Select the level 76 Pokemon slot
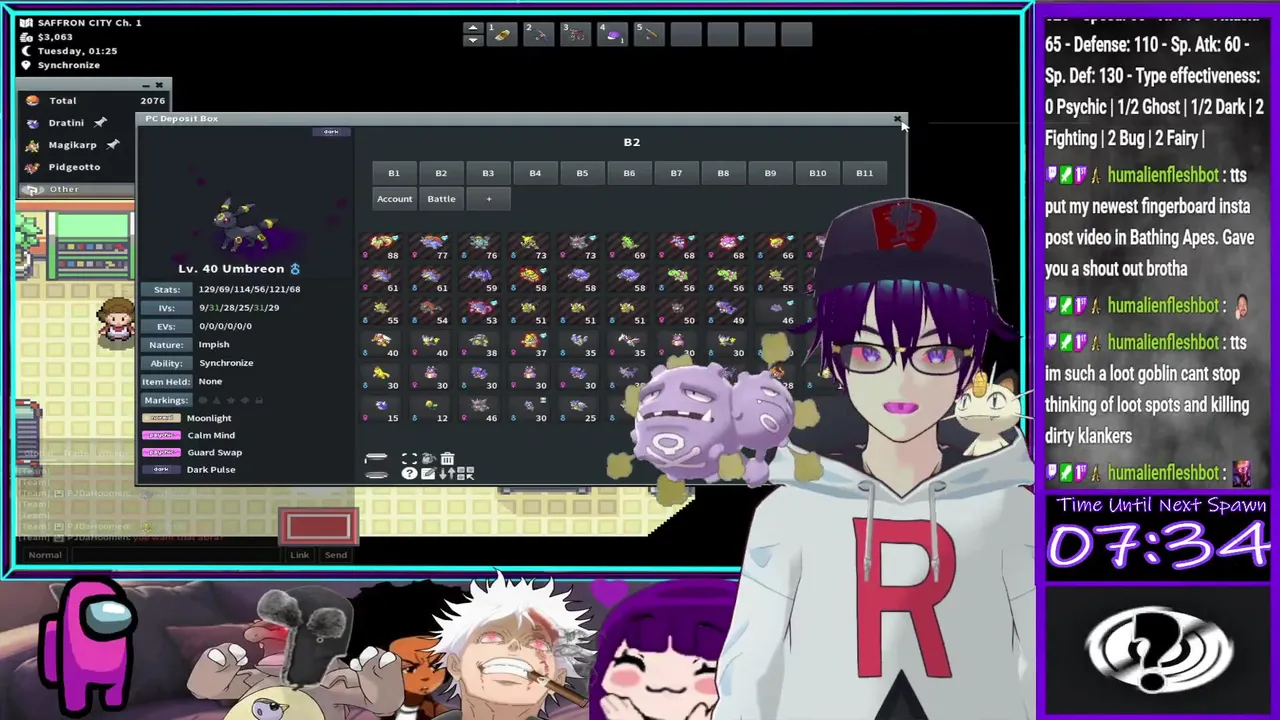Image resolution: width=1280 pixels, height=720 pixels. click(x=481, y=248)
